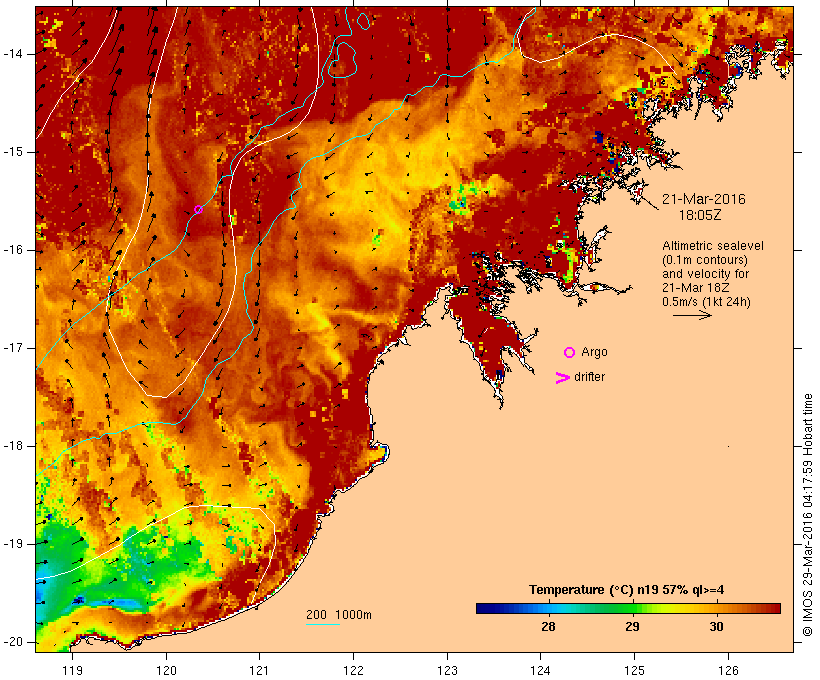Click the colorbar '29' tick label
Image resolution: width=820 pixels, height=680 pixels.
[x=632, y=627]
